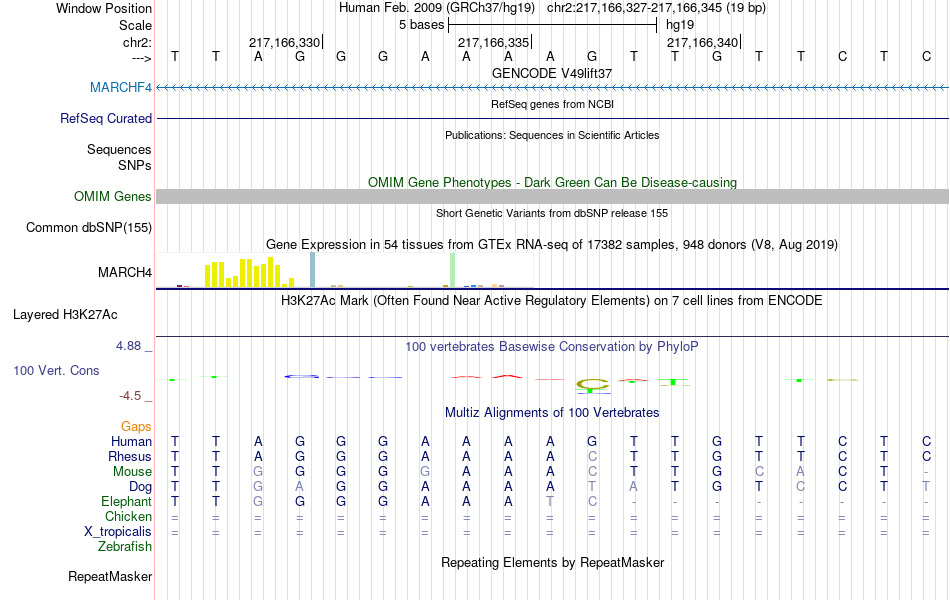Click the Chicken alignment row label

[128, 516]
